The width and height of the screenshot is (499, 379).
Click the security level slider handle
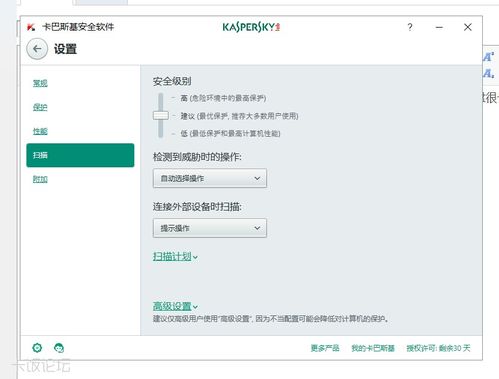161,115
